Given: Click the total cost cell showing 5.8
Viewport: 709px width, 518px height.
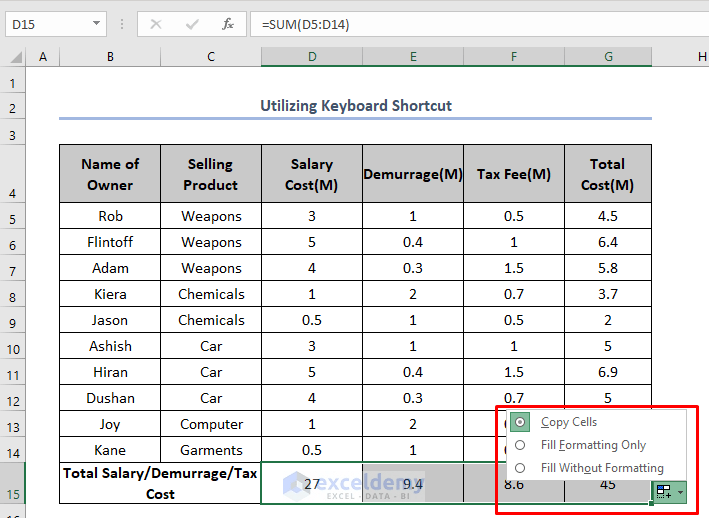Looking at the screenshot, I should point(608,268).
